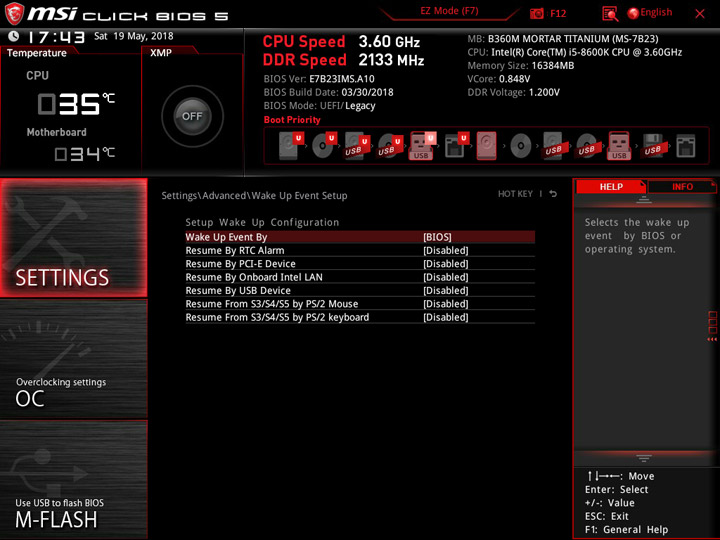
Task: Close the BIOS with the red X
Action: [x=700, y=14]
